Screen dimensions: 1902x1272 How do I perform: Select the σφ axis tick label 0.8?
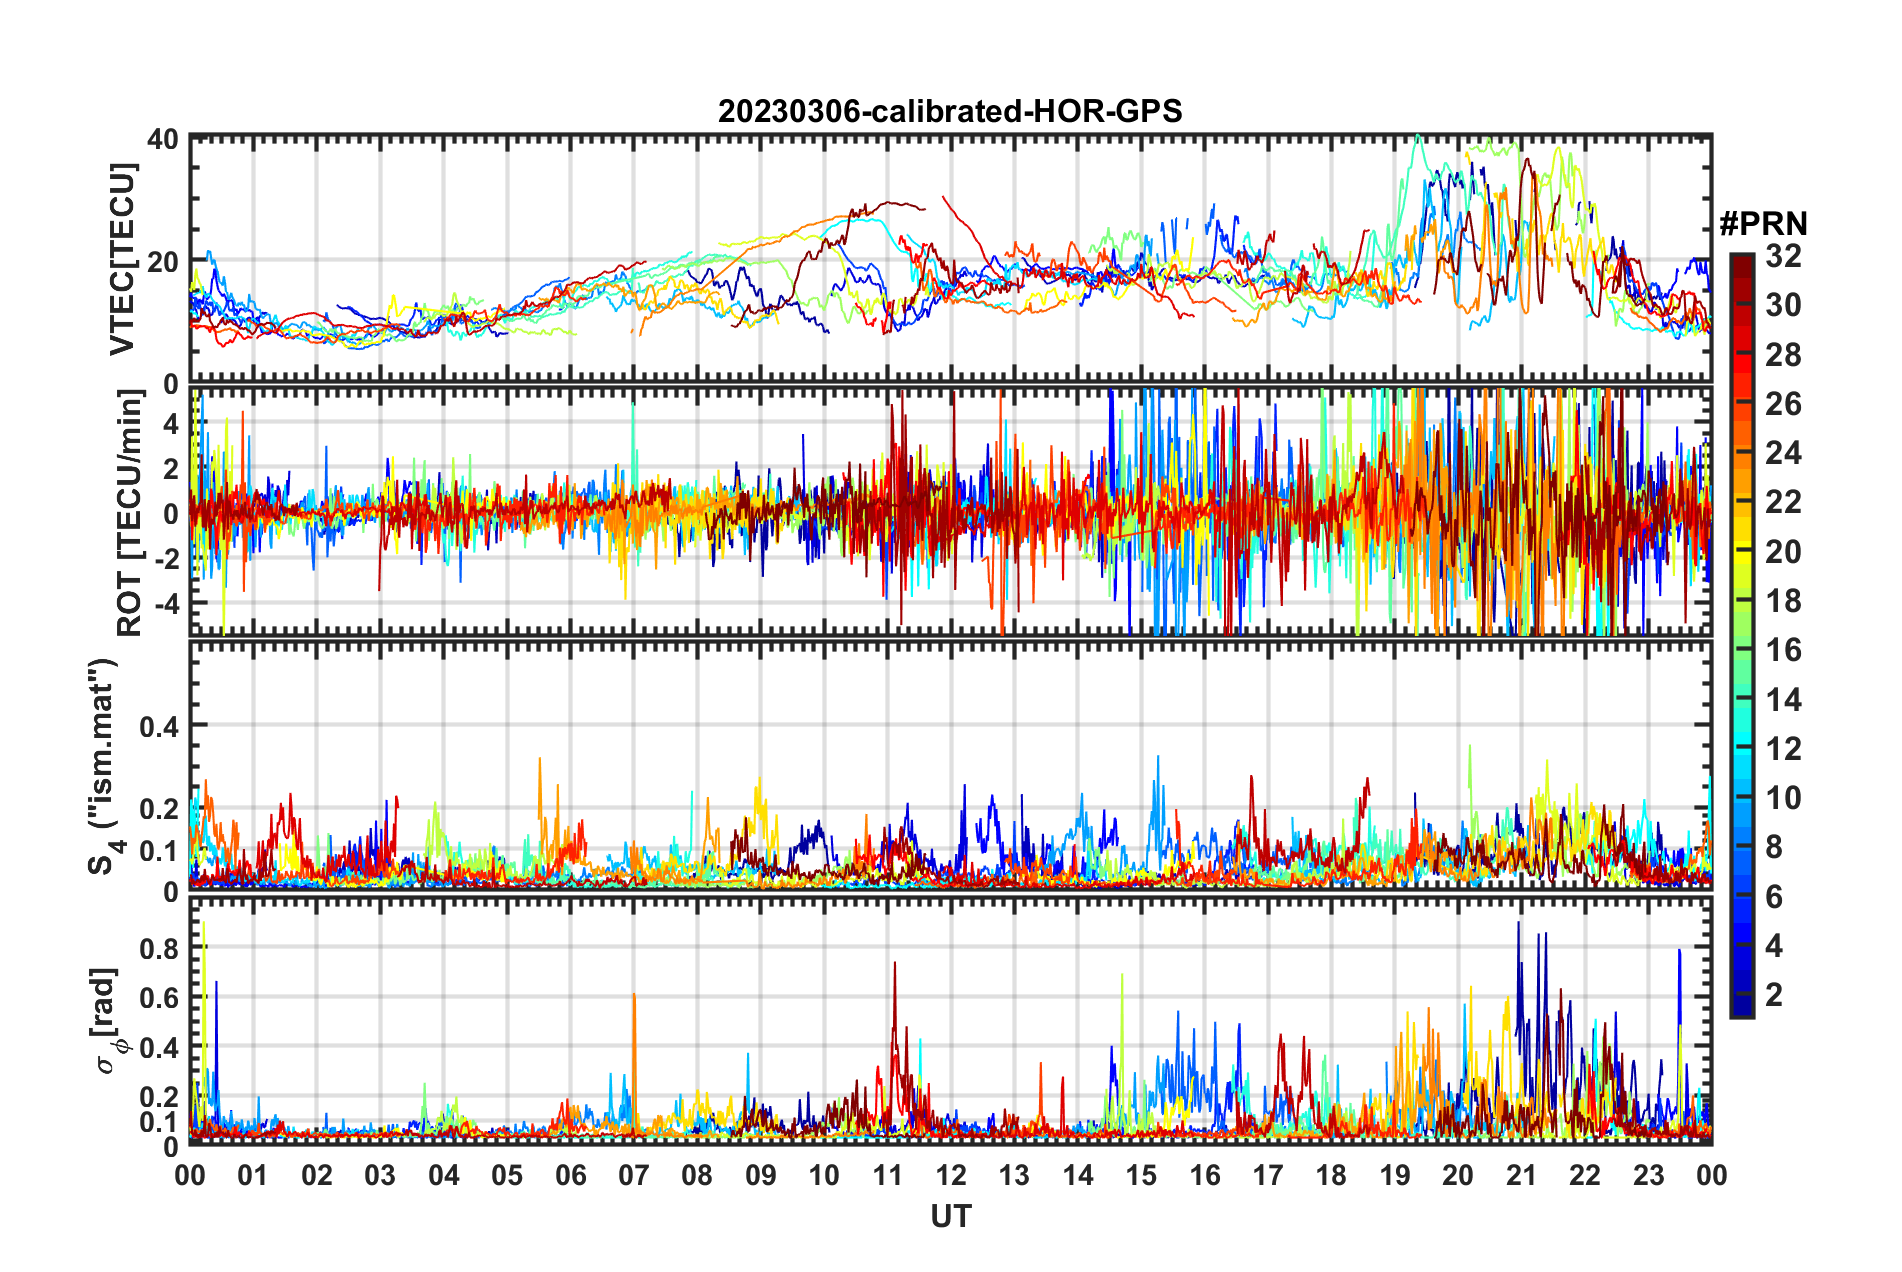point(159,948)
